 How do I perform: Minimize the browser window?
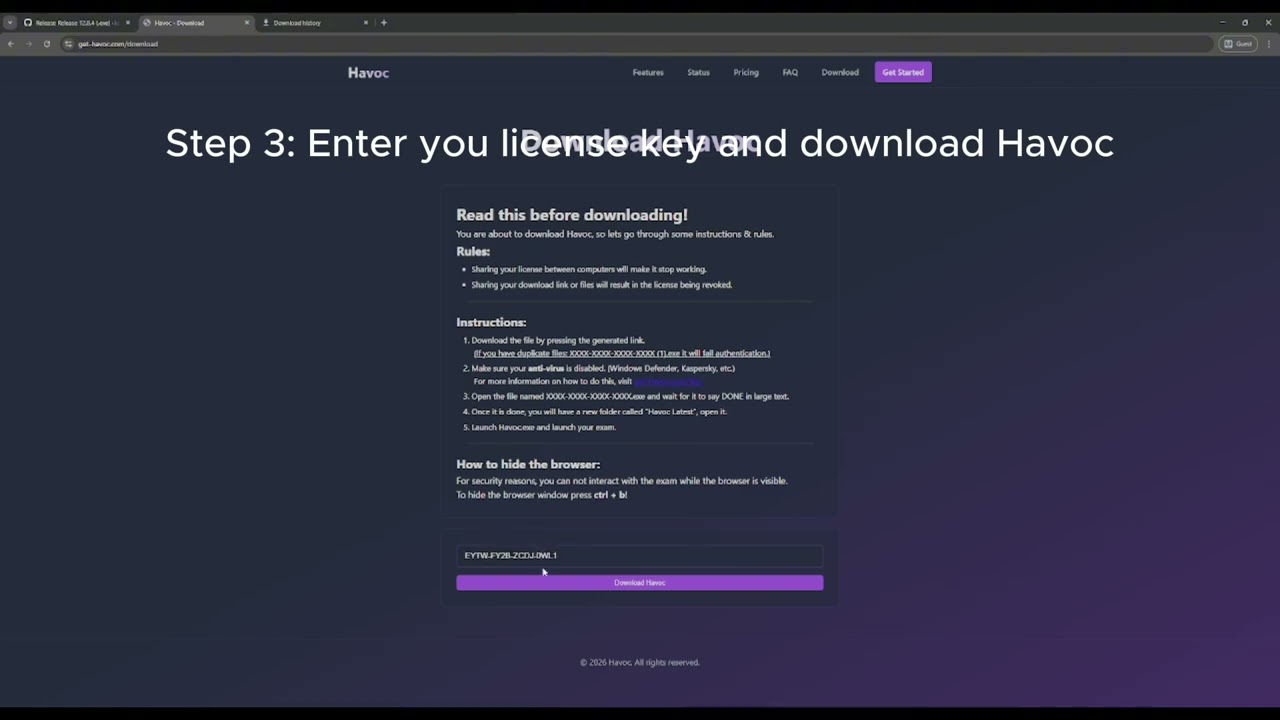pos(1222,22)
